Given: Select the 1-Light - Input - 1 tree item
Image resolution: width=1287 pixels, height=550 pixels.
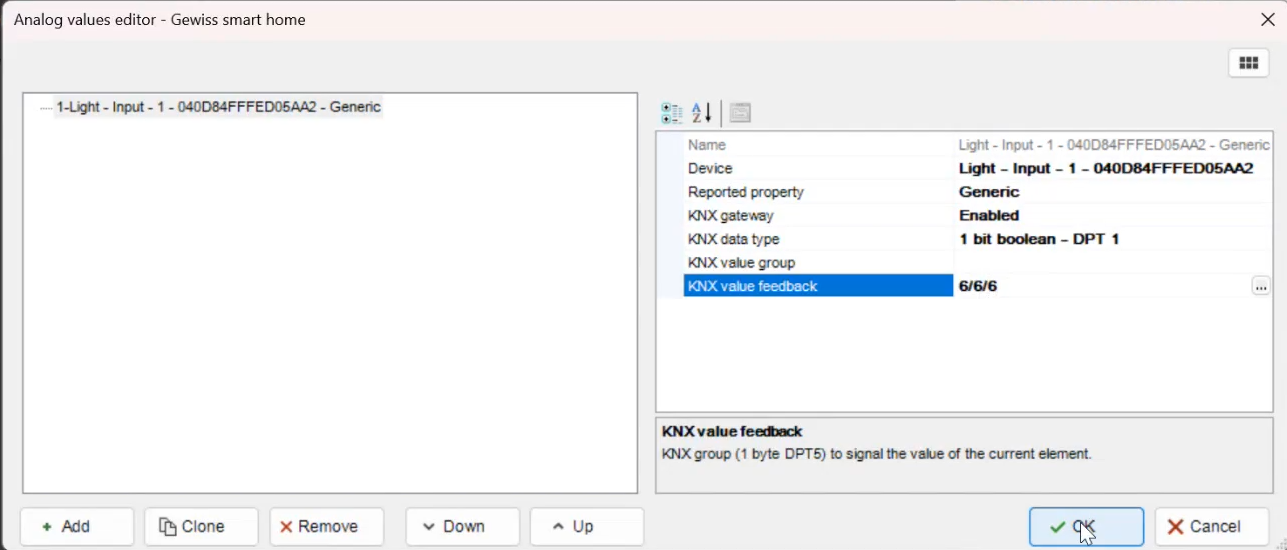Looking at the screenshot, I should click(218, 107).
